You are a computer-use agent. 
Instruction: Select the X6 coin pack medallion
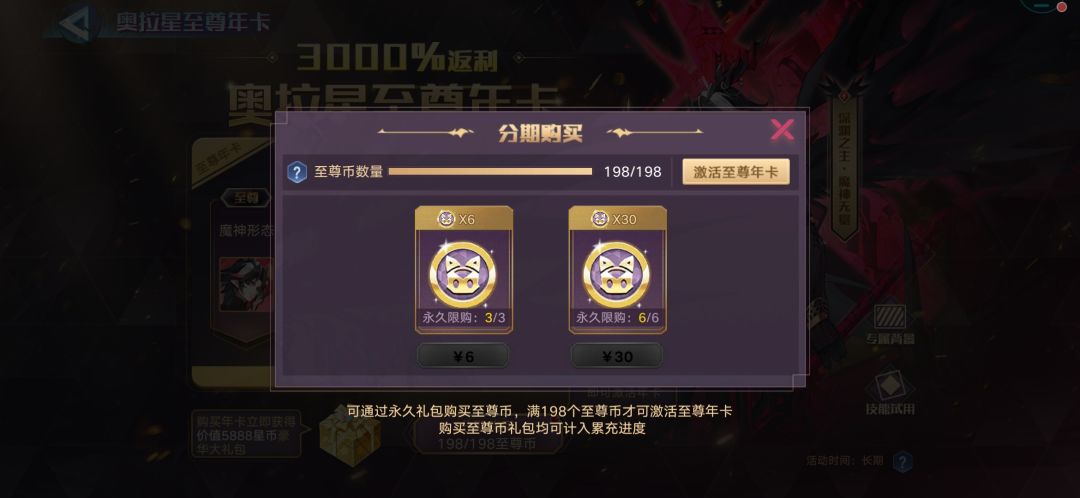[x=463, y=273]
